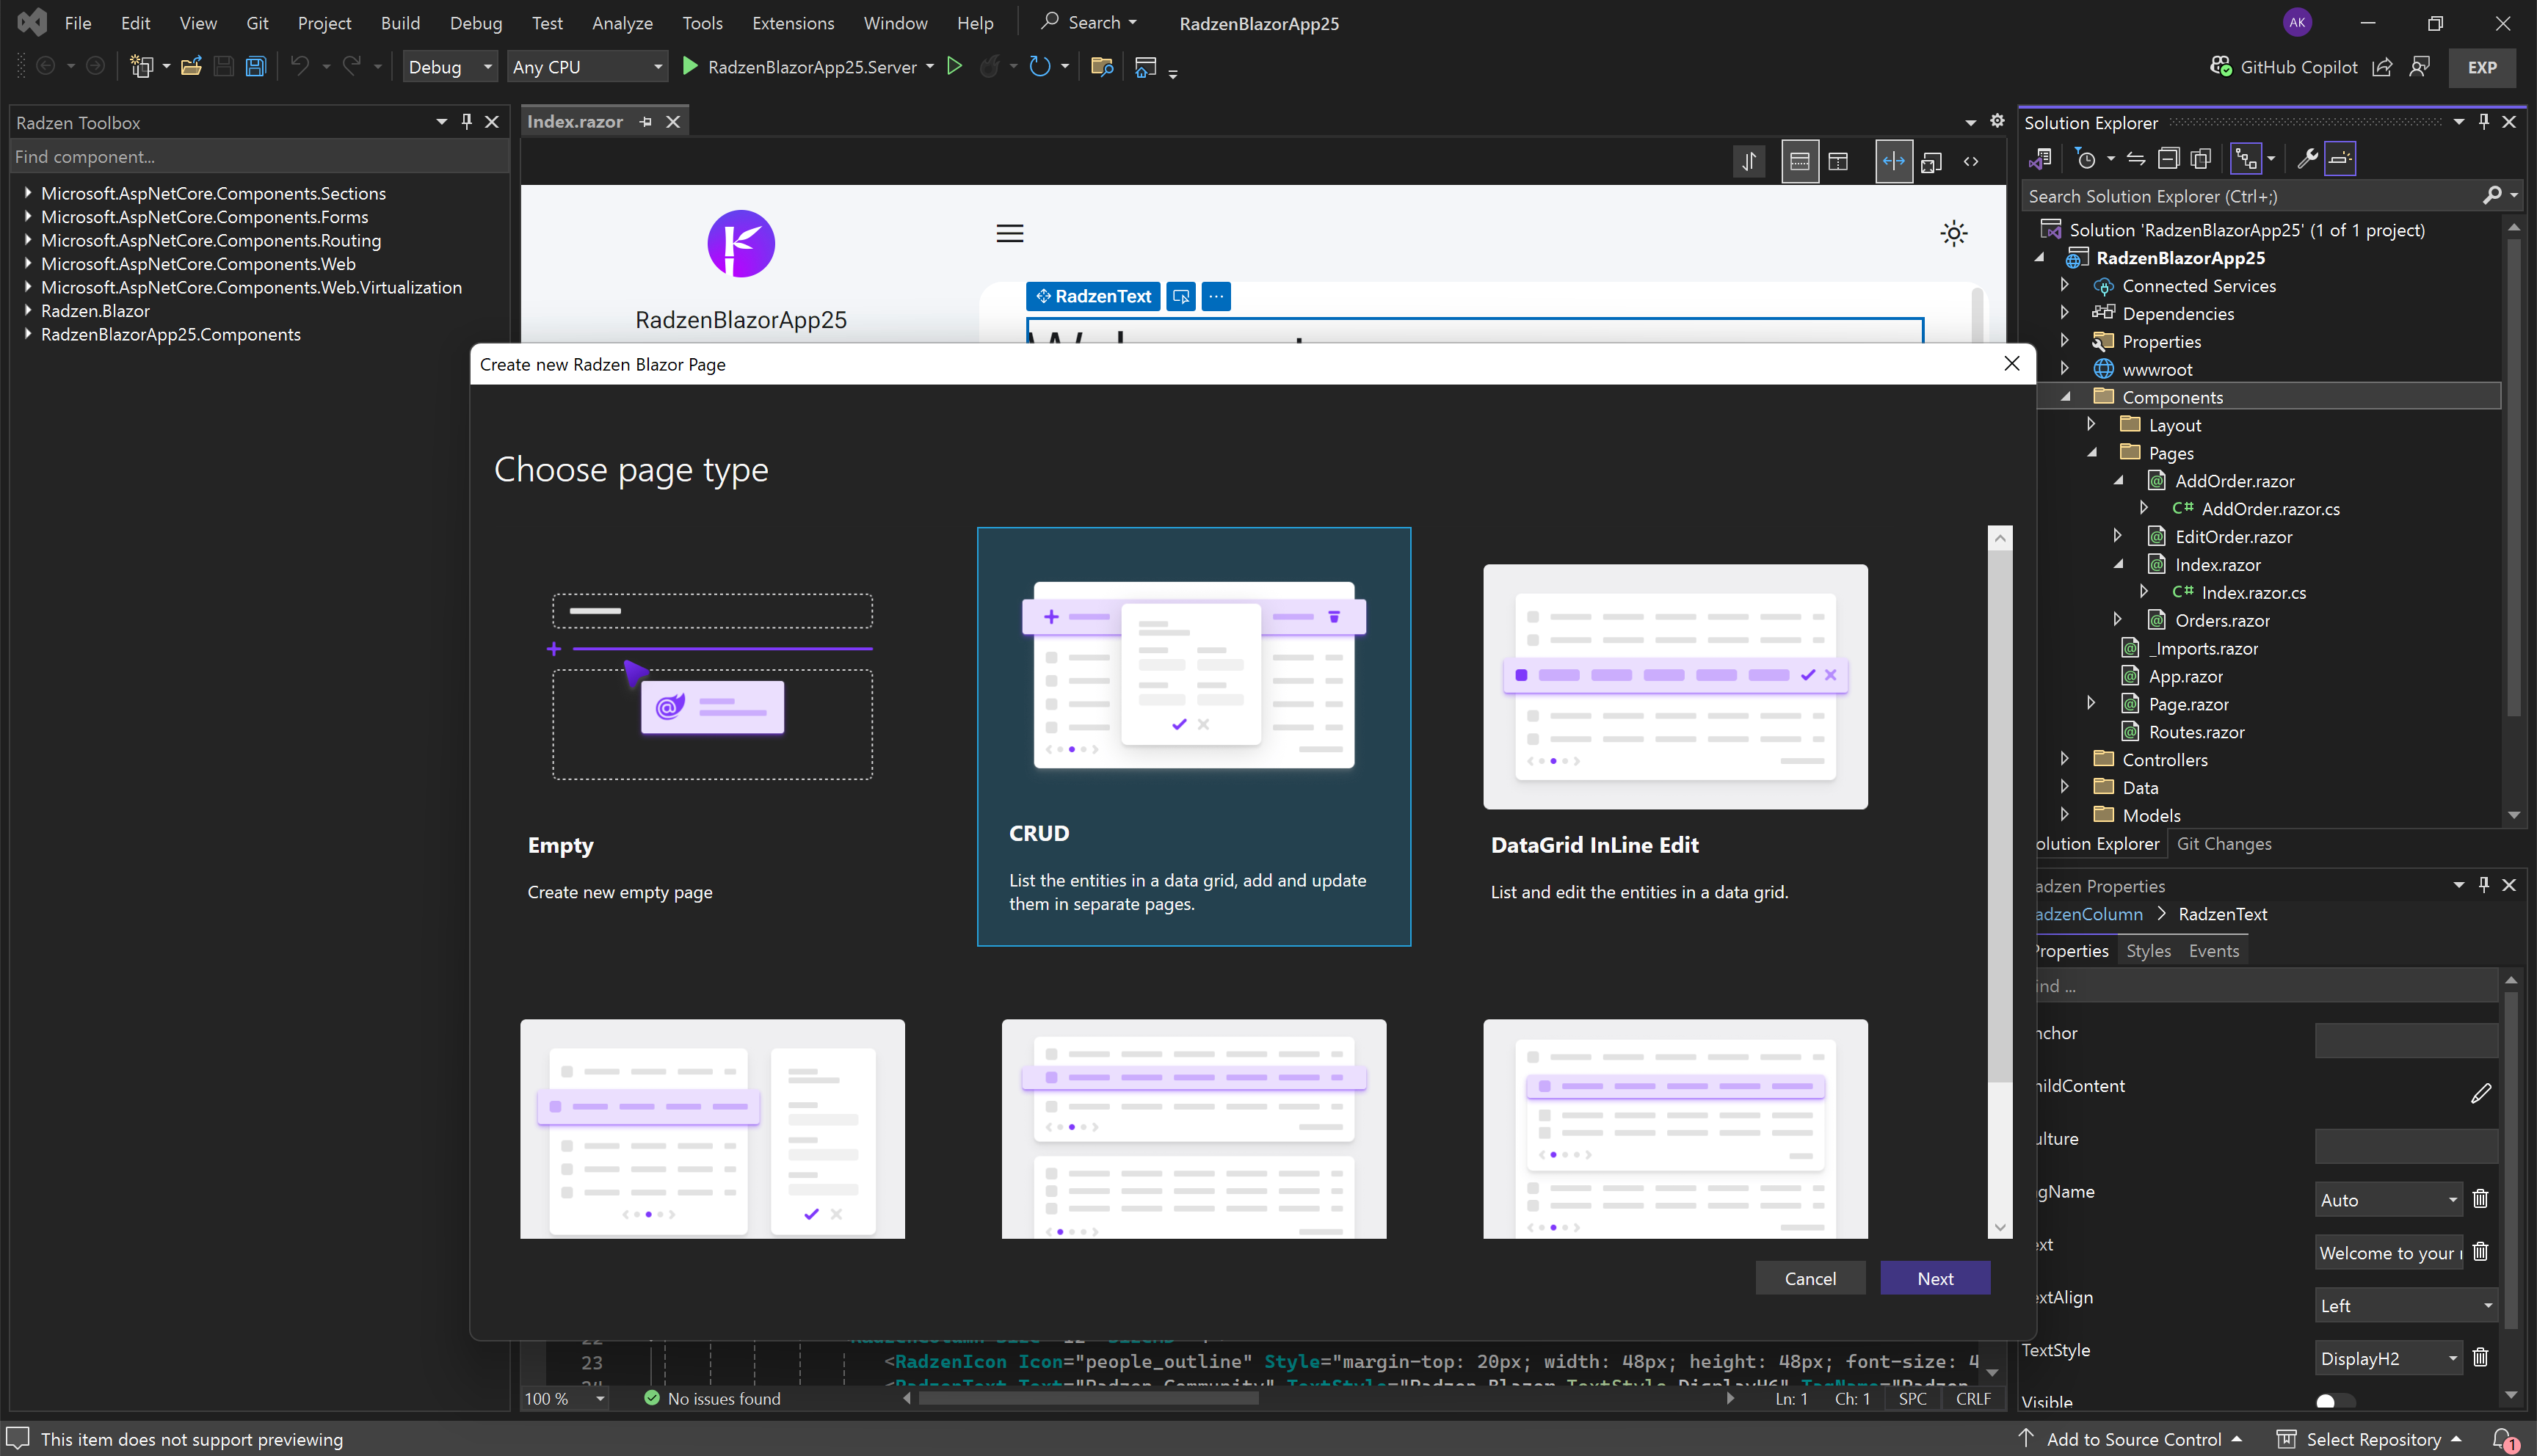Open the Analyze menu

coord(622,23)
